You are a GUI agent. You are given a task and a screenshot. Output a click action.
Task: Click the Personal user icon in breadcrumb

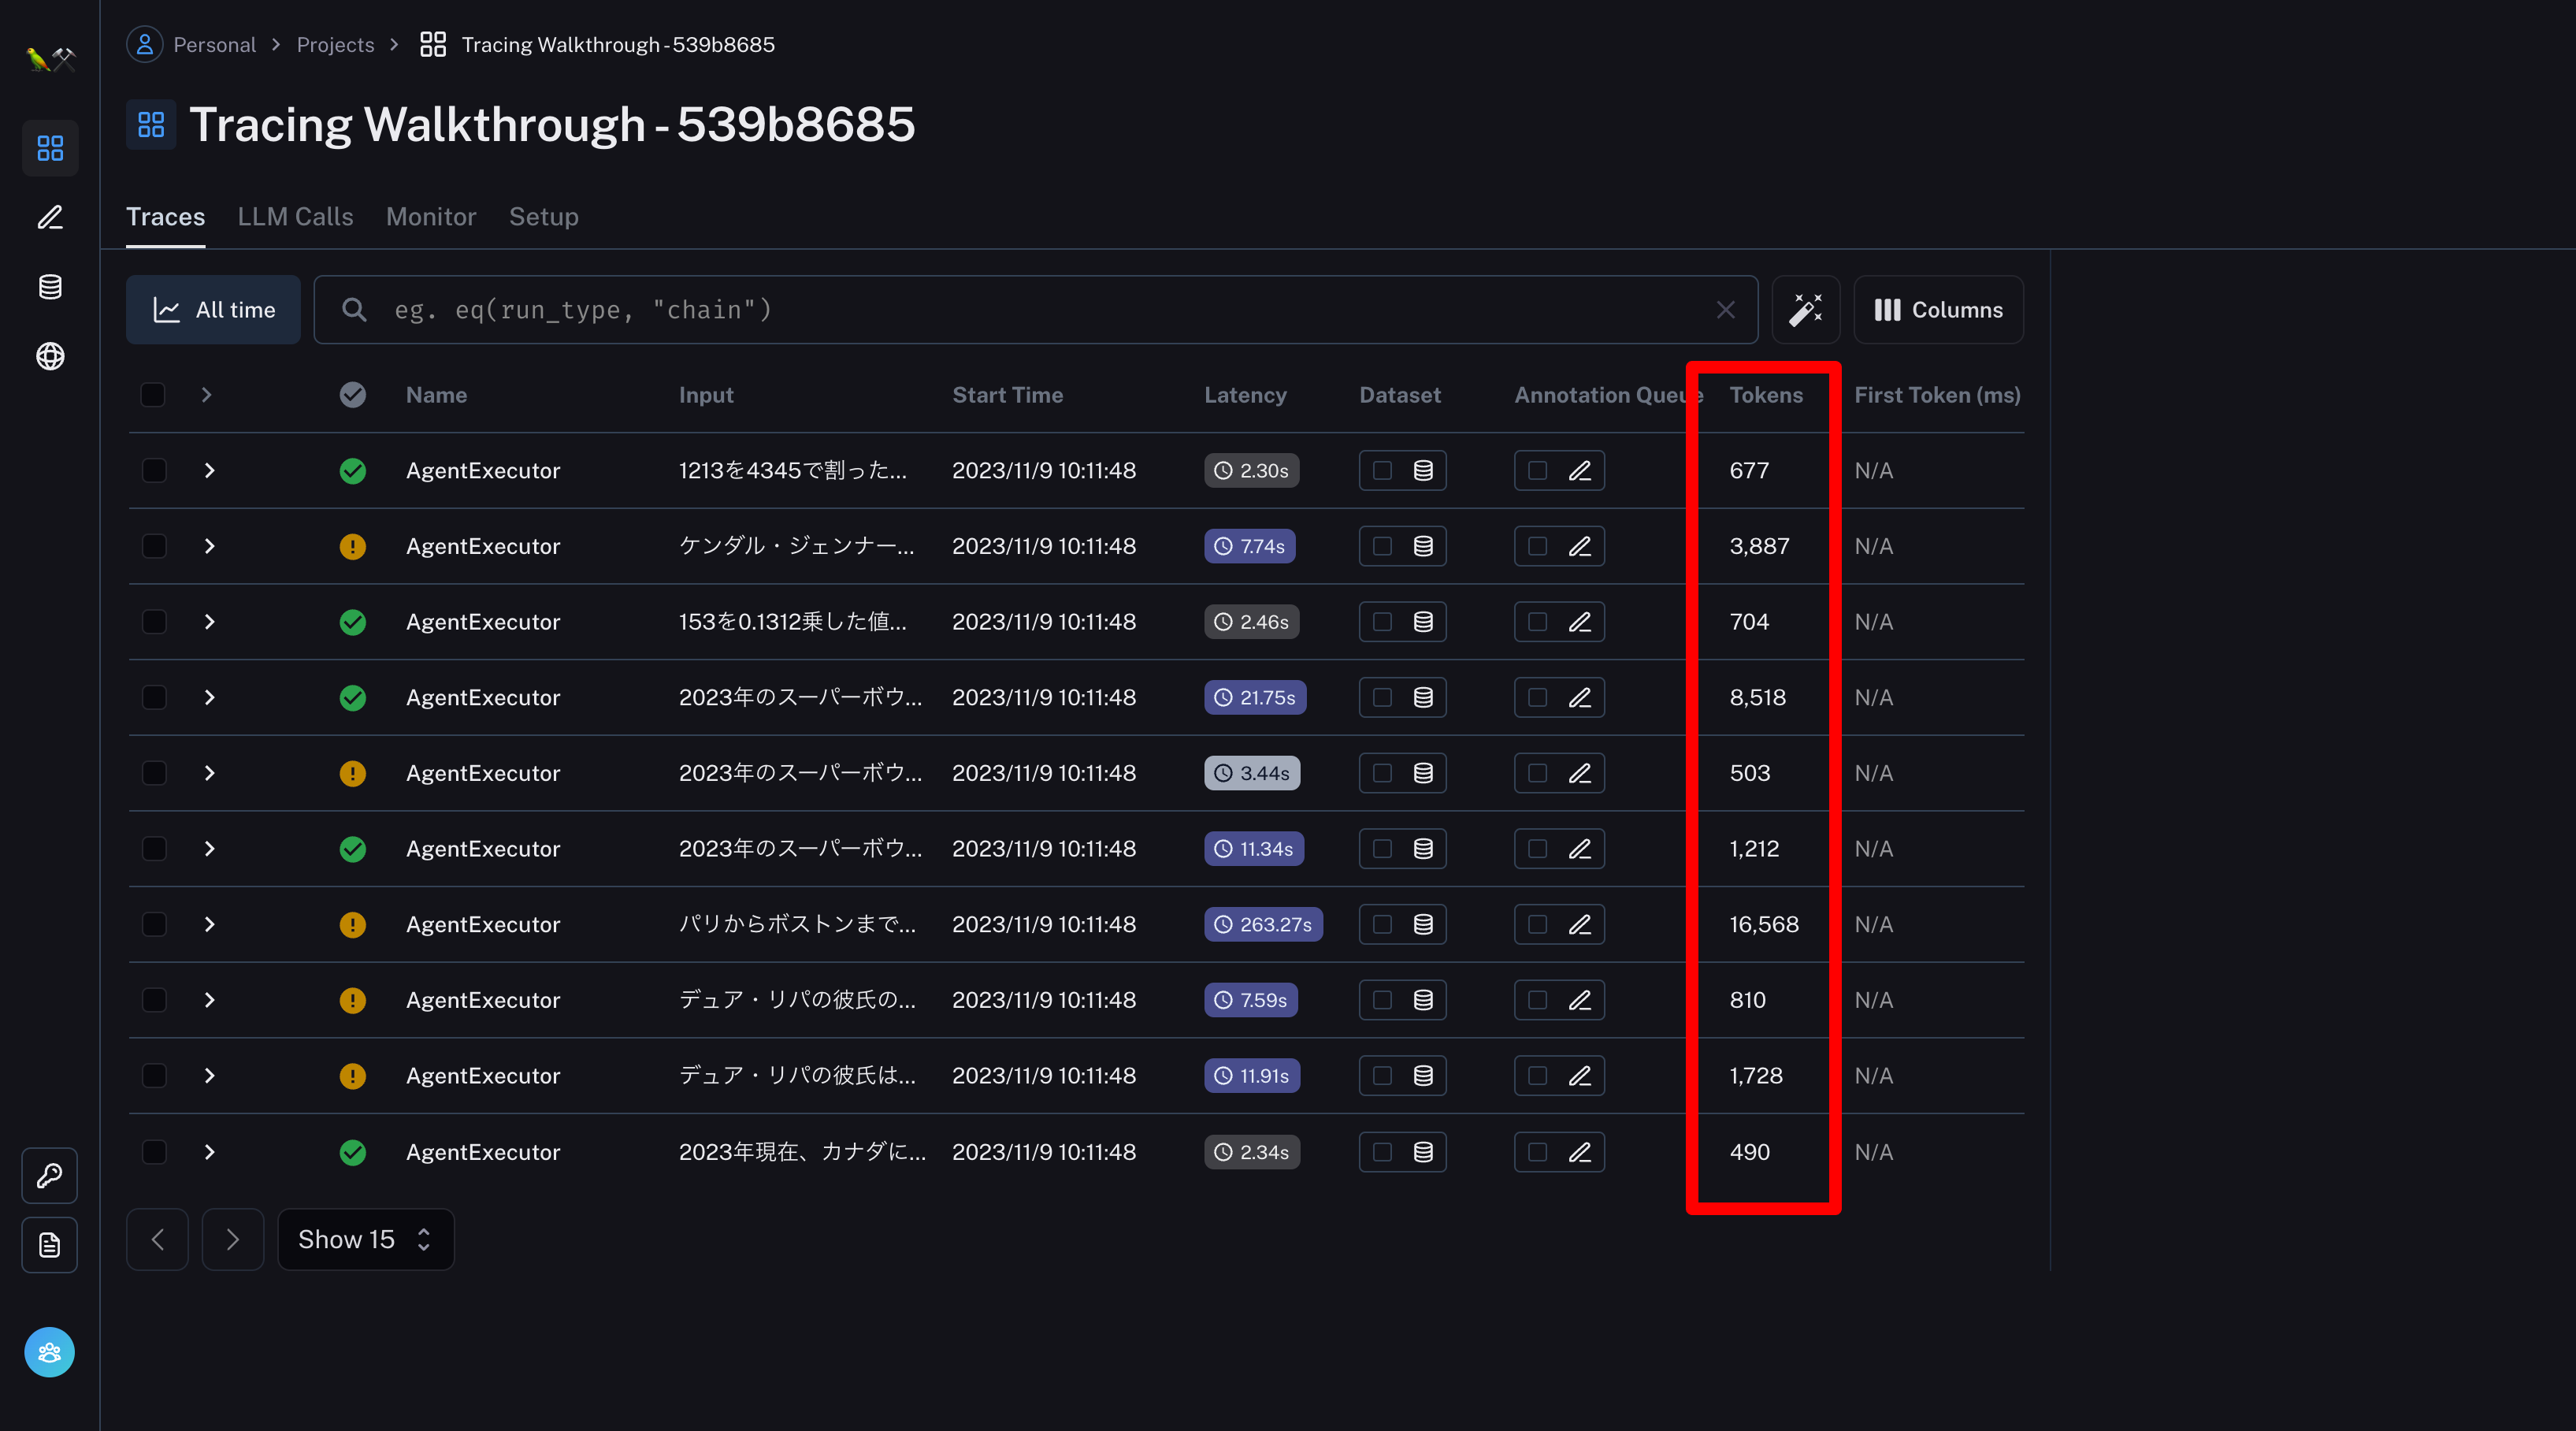pos(145,44)
